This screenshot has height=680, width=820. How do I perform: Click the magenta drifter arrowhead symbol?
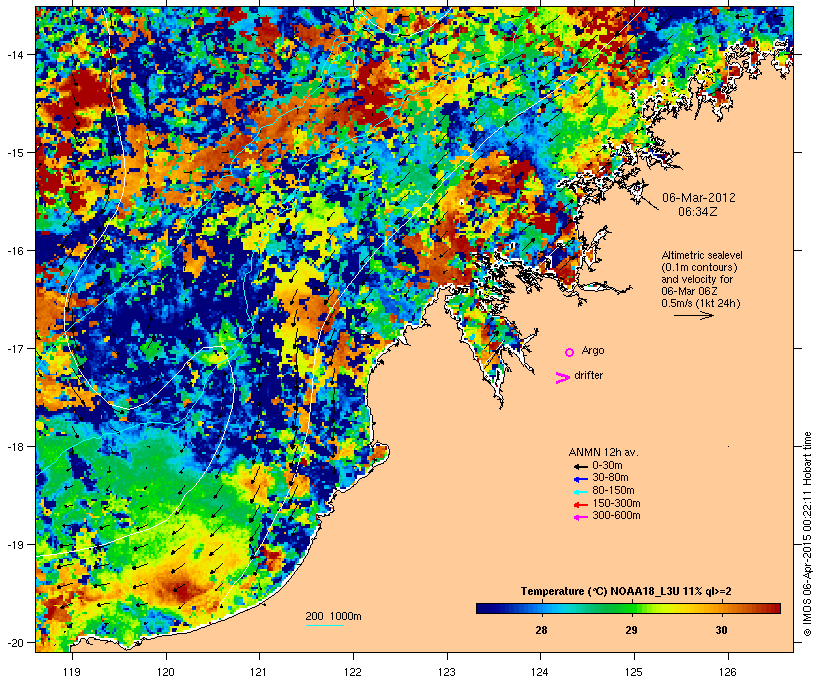[x=563, y=378]
